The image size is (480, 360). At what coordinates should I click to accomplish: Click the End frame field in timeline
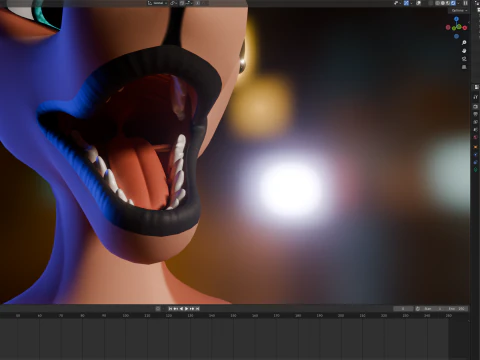pos(456,309)
